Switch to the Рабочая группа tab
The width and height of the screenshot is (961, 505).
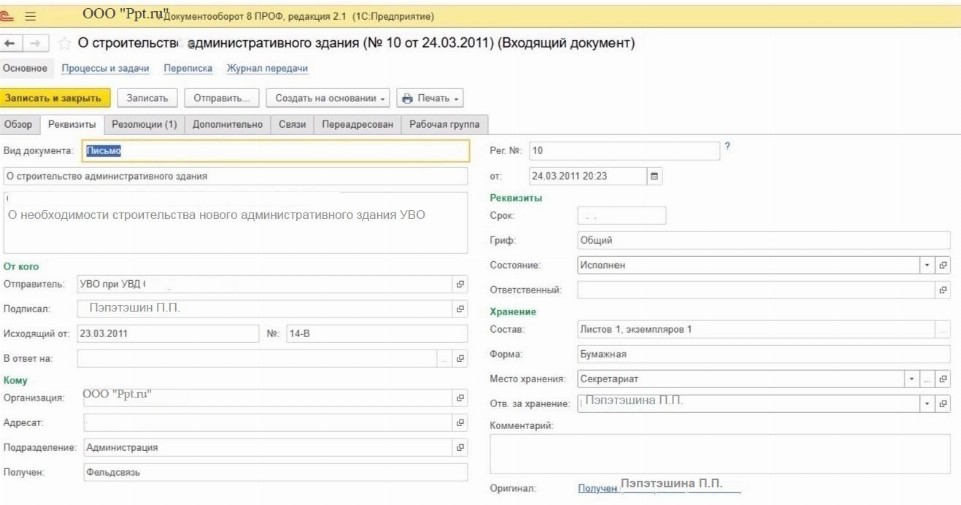click(443, 124)
